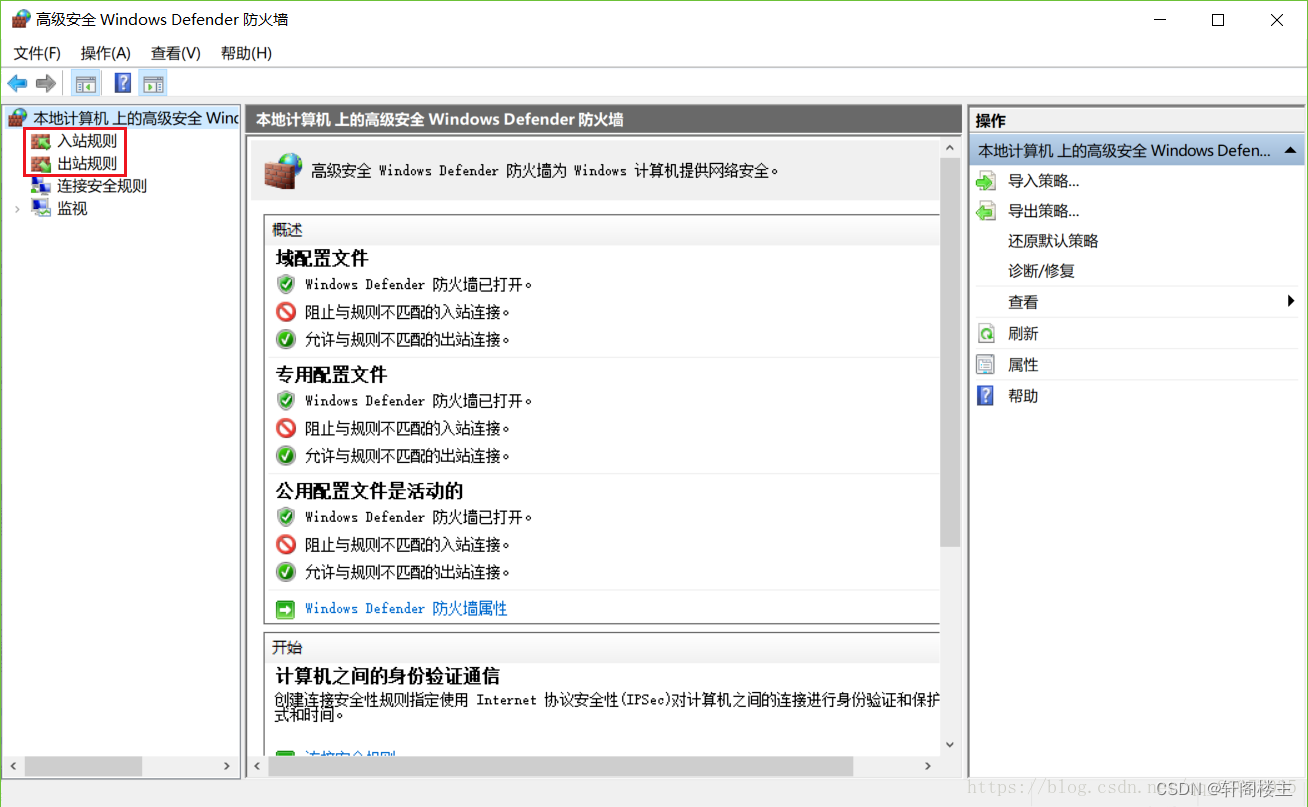Image resolution: width=1308 pixels, height=807 pixels.
Task: Click 刷新 action text
Action: point(1023,334)
